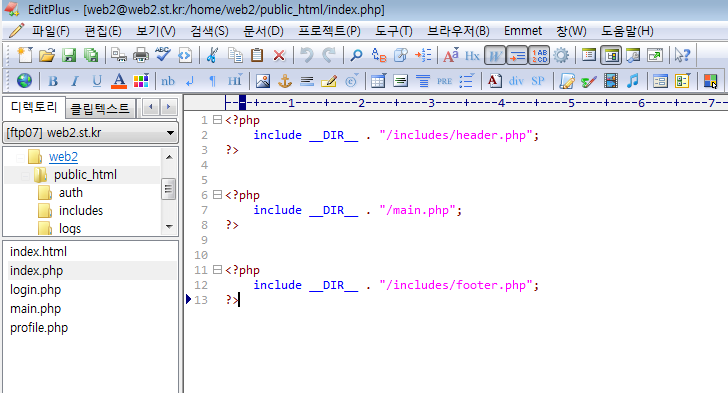Cut selection with scissors icon

pos(212,55)
